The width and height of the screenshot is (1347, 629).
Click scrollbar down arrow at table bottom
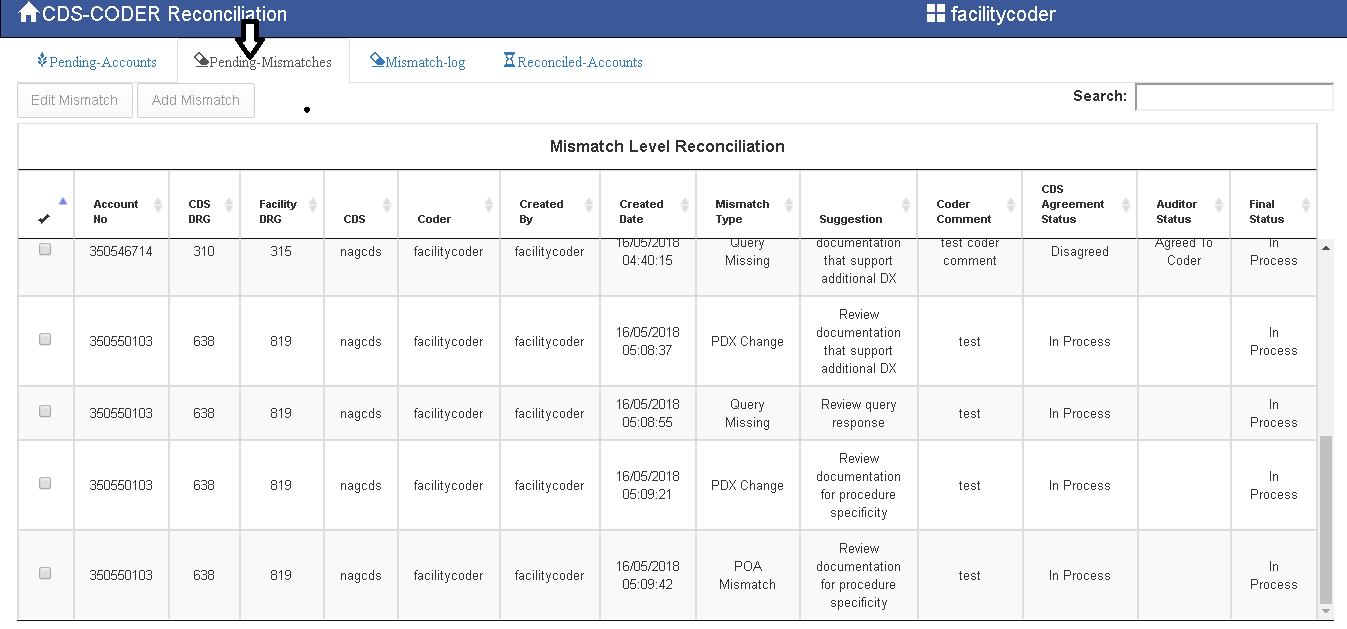(x=1326, y=610)
